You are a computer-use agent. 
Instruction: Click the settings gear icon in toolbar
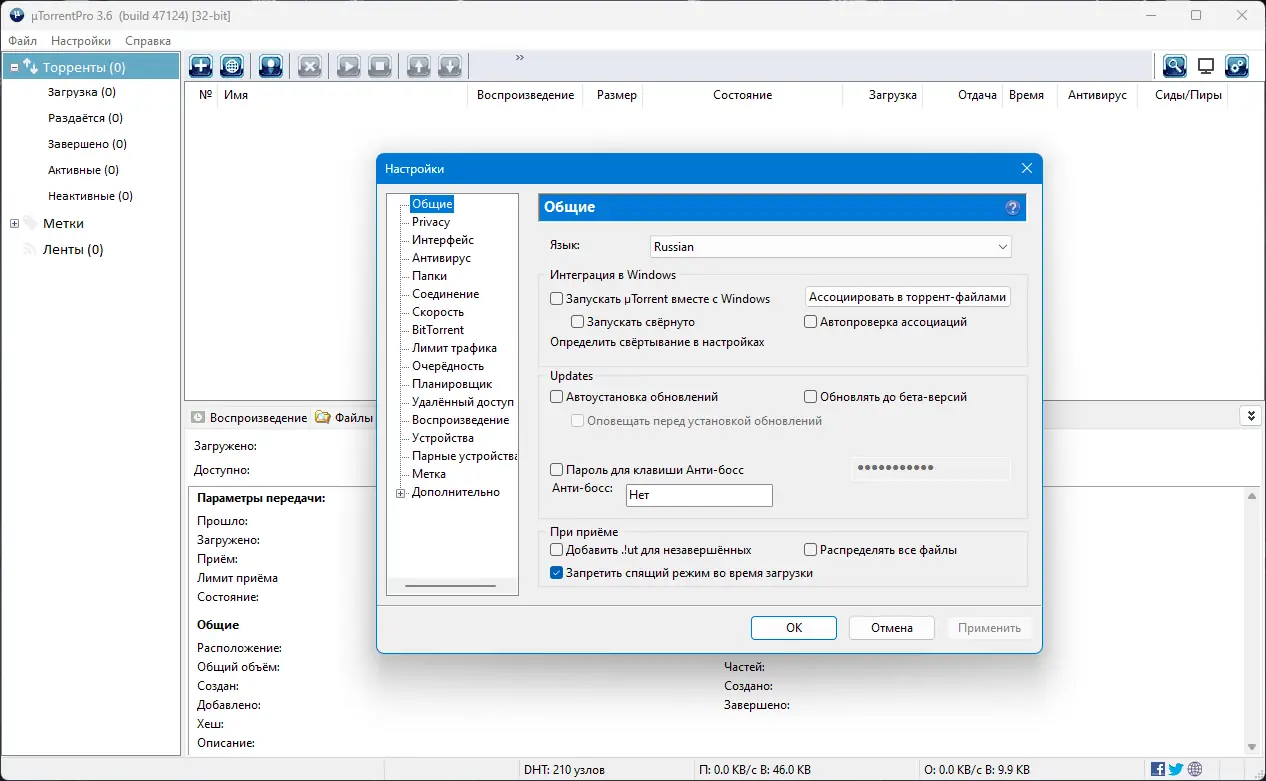[x=1237, y=66]
